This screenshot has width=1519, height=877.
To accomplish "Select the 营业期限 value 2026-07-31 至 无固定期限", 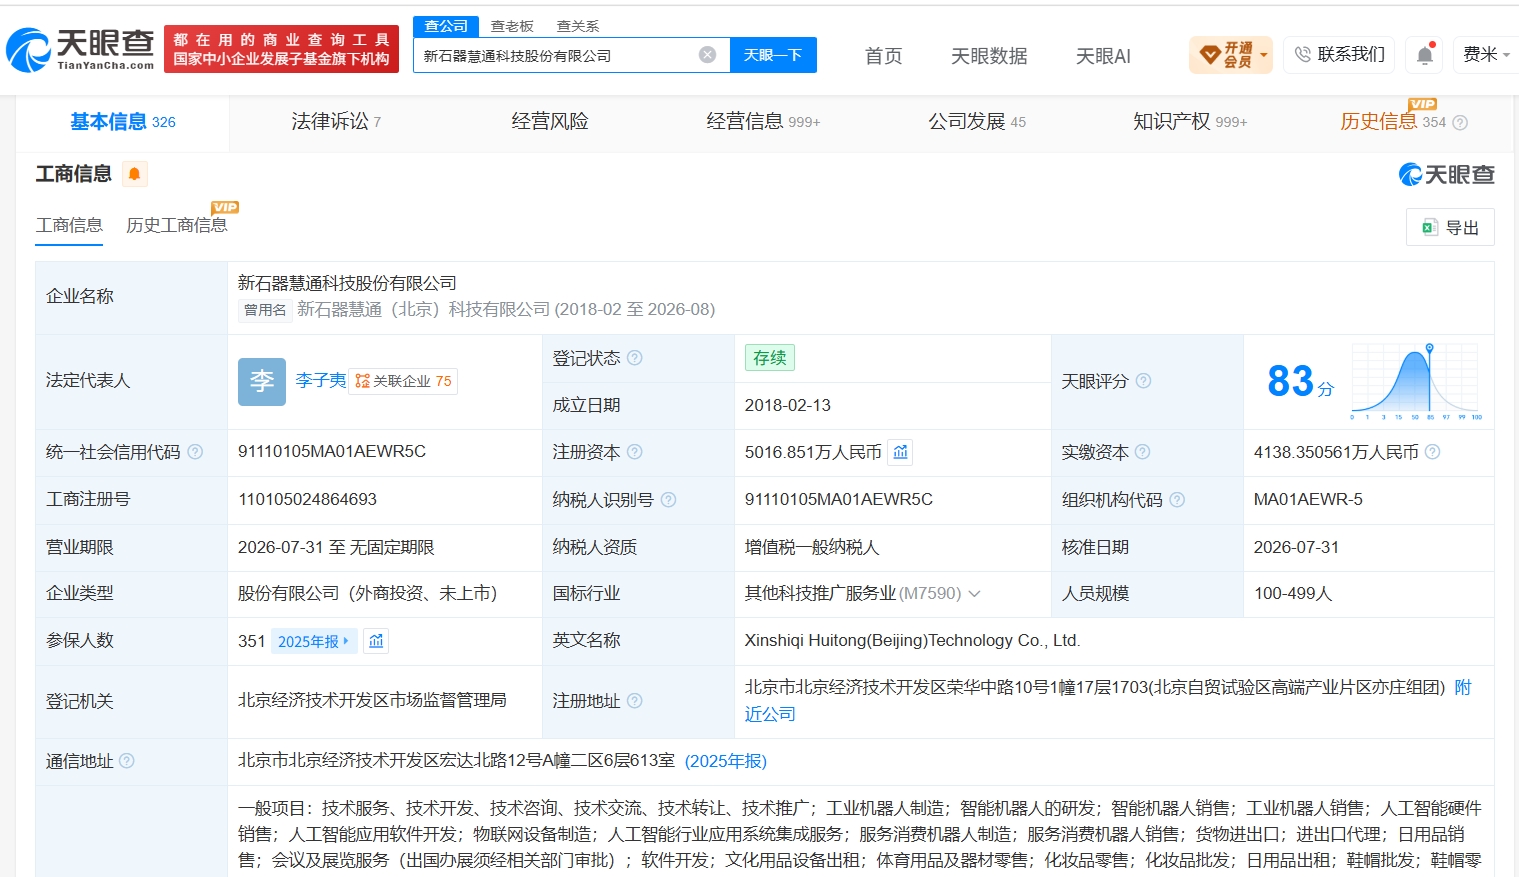I will point(336,547).
